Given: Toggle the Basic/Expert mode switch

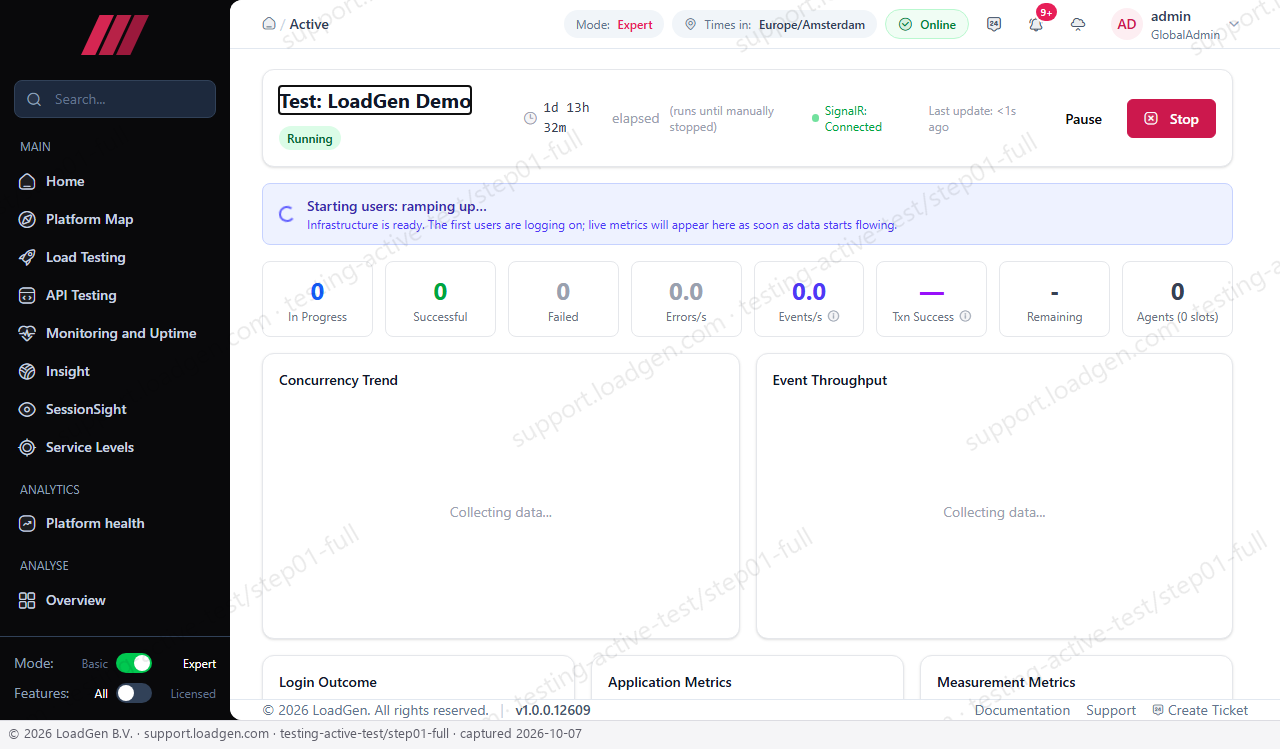Looking at the screenshot, I should point(134,663).
